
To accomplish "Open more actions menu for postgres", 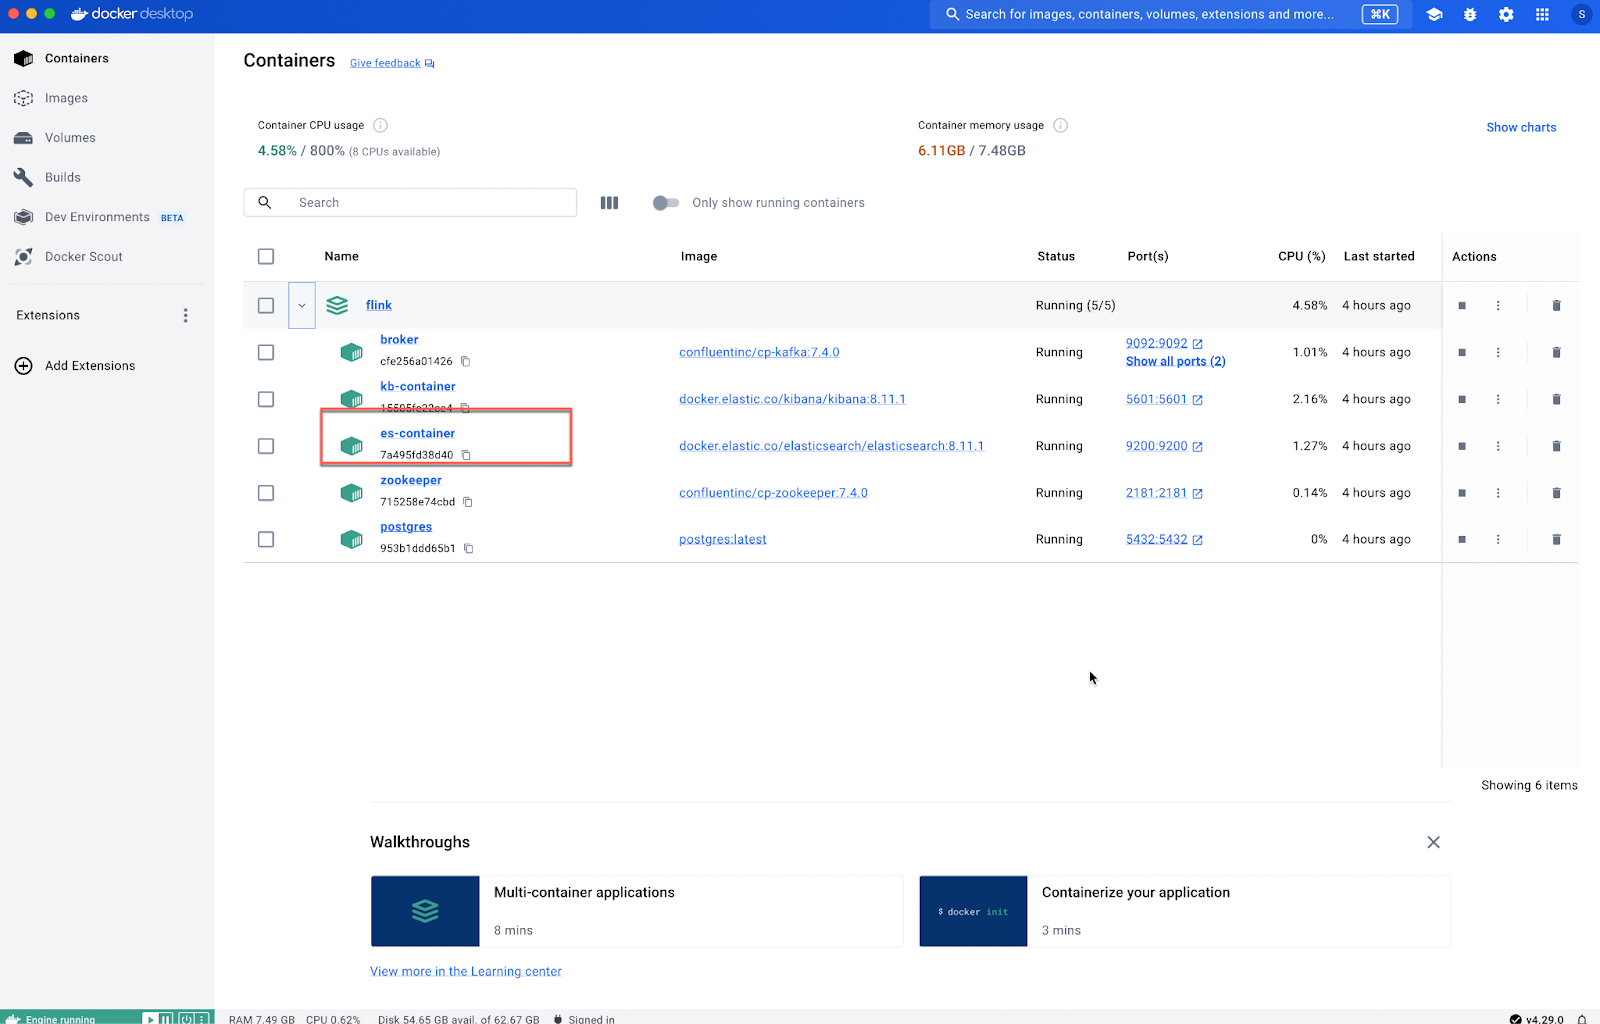I will (1498, 539).
